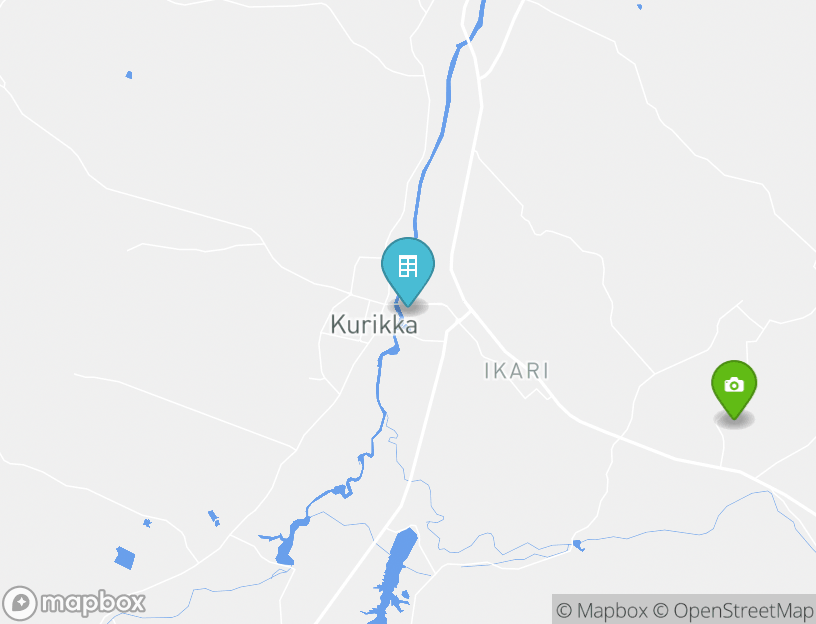Click the Mapbox logo circle icon
This screenshot has height=624, width=816.
(20, 603)
